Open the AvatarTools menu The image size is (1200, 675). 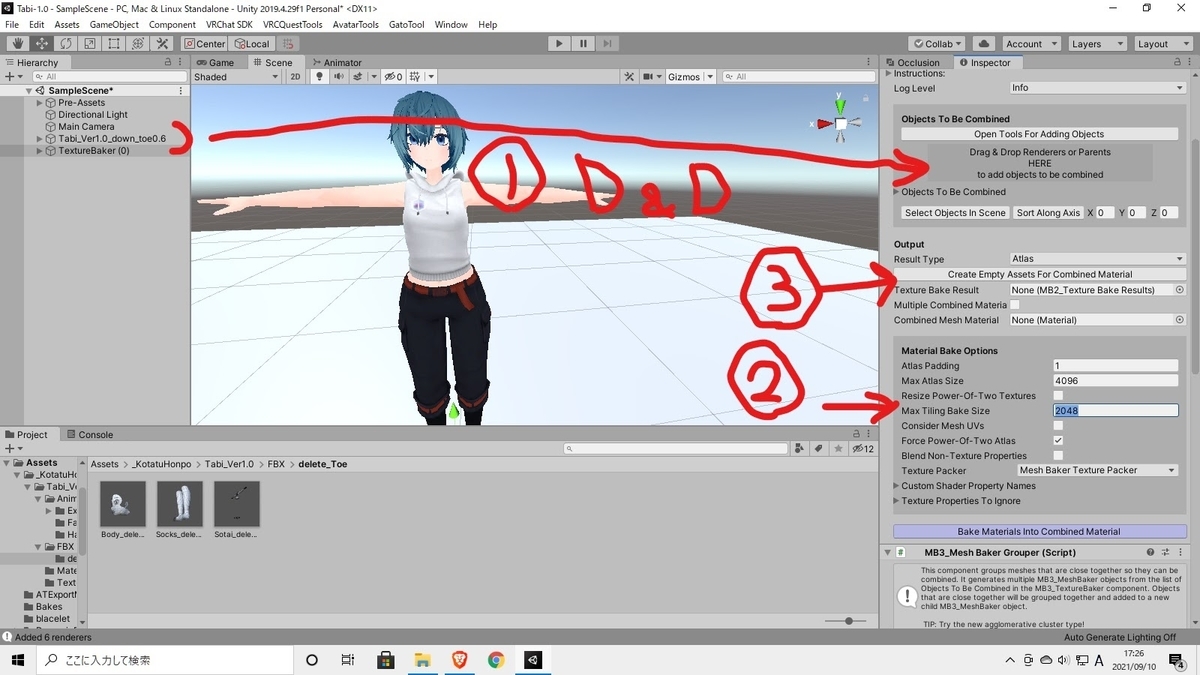tap(355, 24)
